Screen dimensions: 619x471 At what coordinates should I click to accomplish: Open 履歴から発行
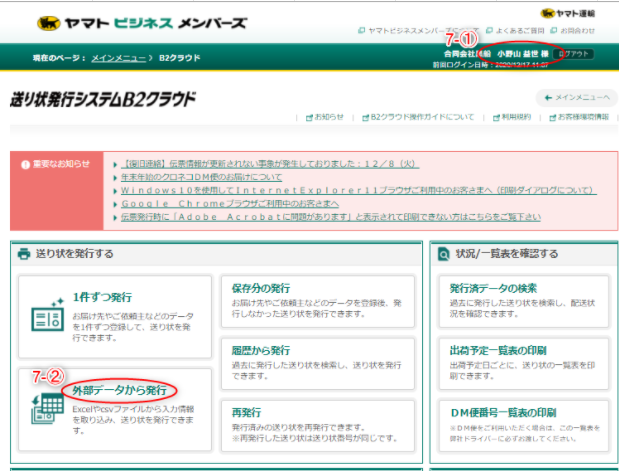coord(318,364)
